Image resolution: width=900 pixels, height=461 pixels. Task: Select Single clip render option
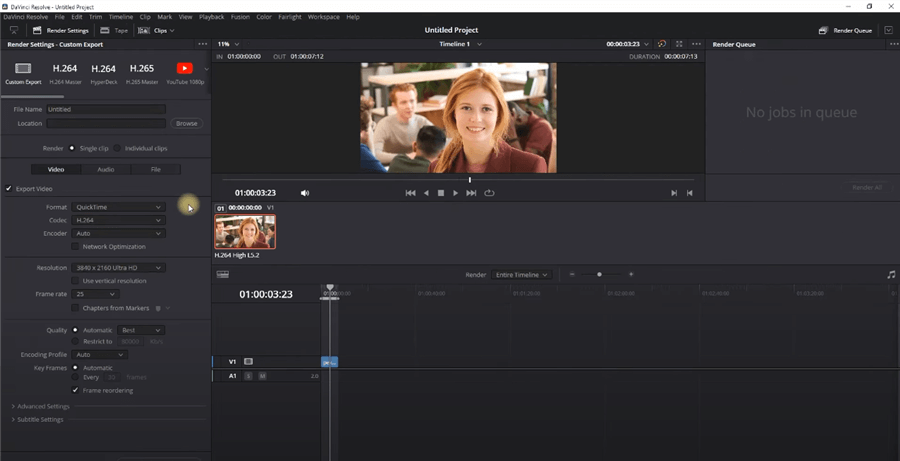[x=72, y=148]
